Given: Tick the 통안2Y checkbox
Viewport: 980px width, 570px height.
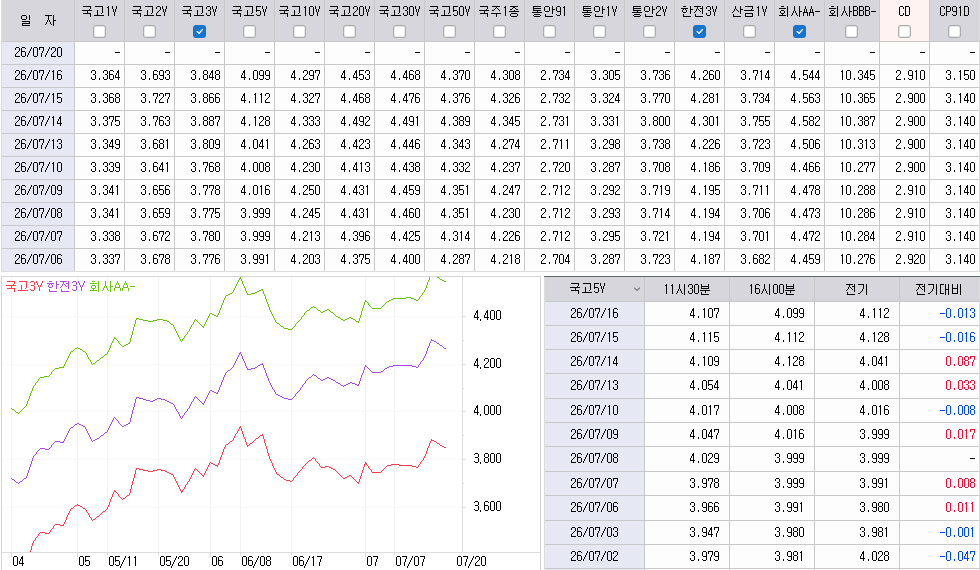Looking at the screenshot, I should pos(649,31).
